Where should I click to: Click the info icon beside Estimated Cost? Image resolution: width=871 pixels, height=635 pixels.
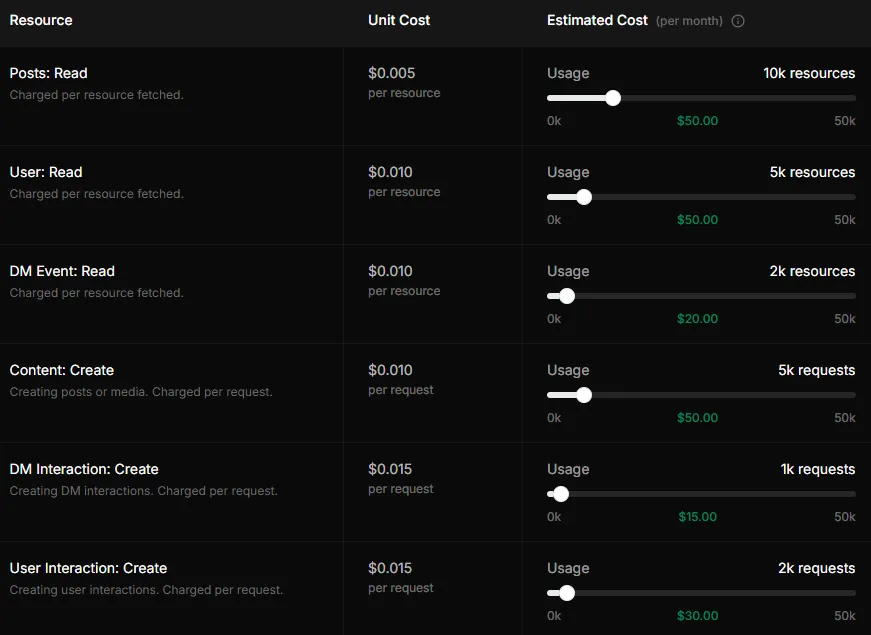[738, 21]
